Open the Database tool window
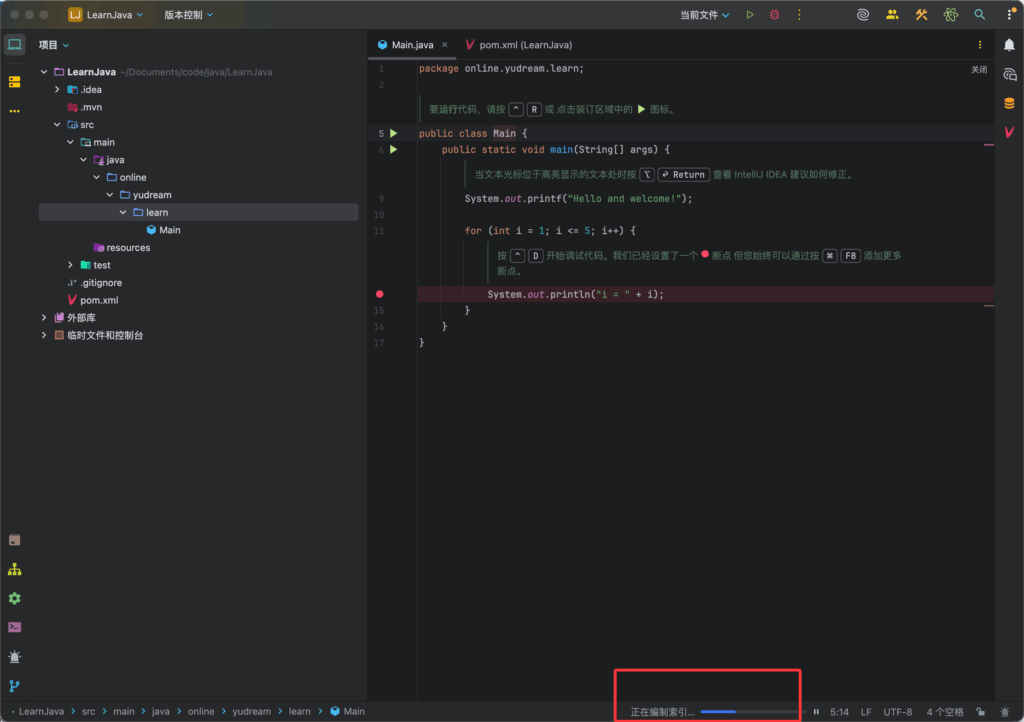 click(1009, 103)
